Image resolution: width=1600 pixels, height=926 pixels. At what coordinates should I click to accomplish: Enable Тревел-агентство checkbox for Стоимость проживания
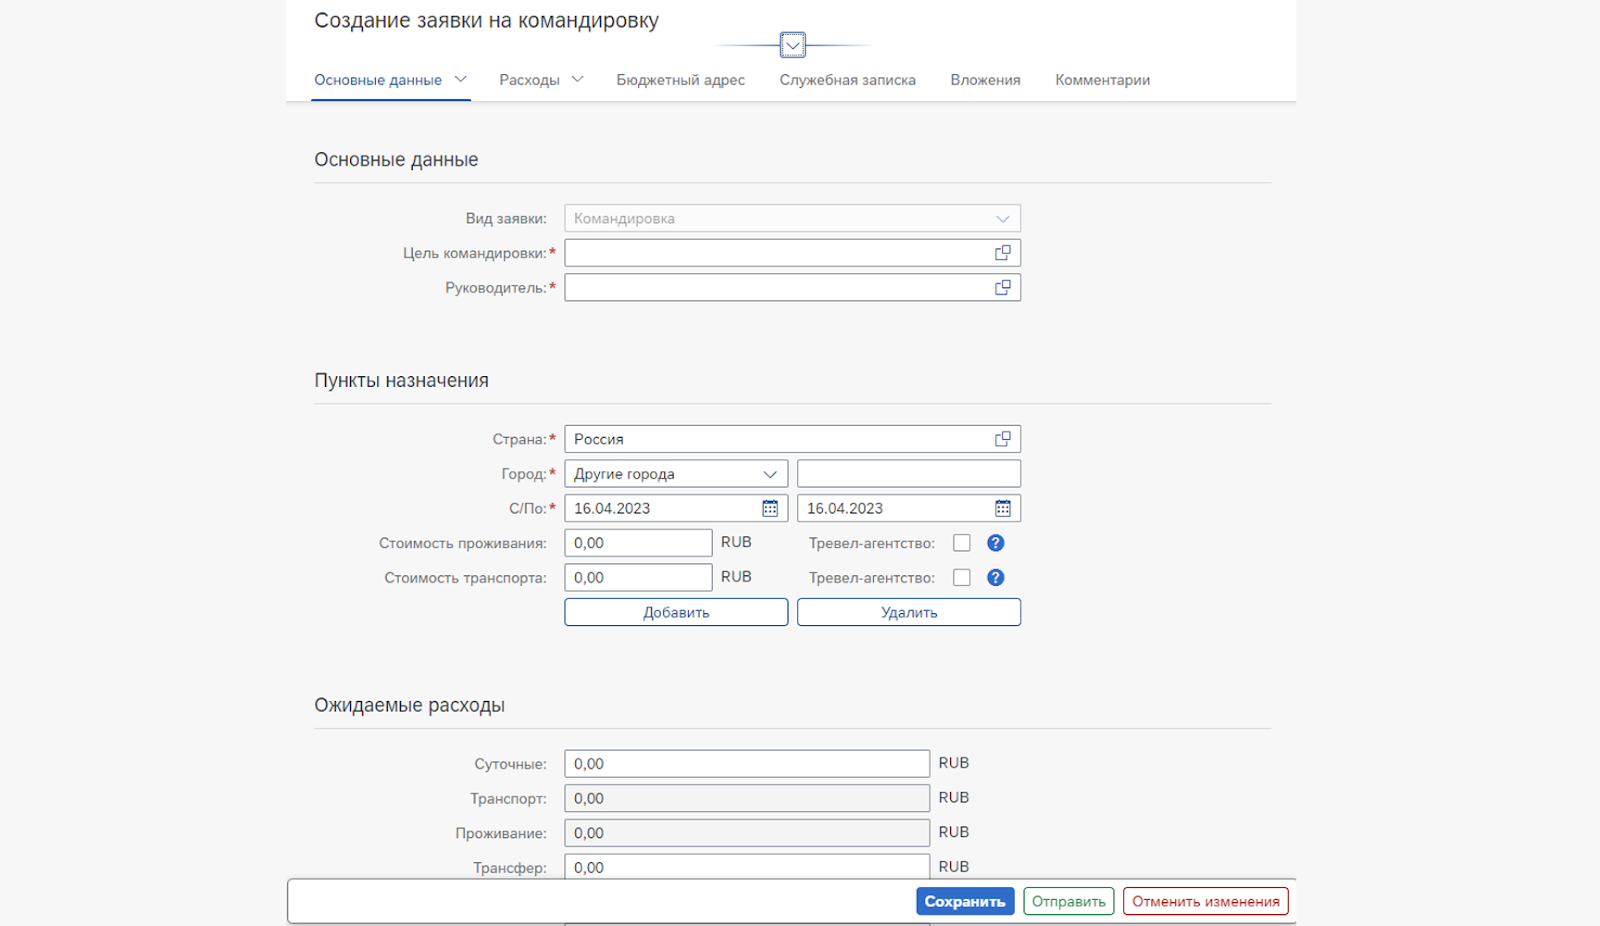point(962,543)
